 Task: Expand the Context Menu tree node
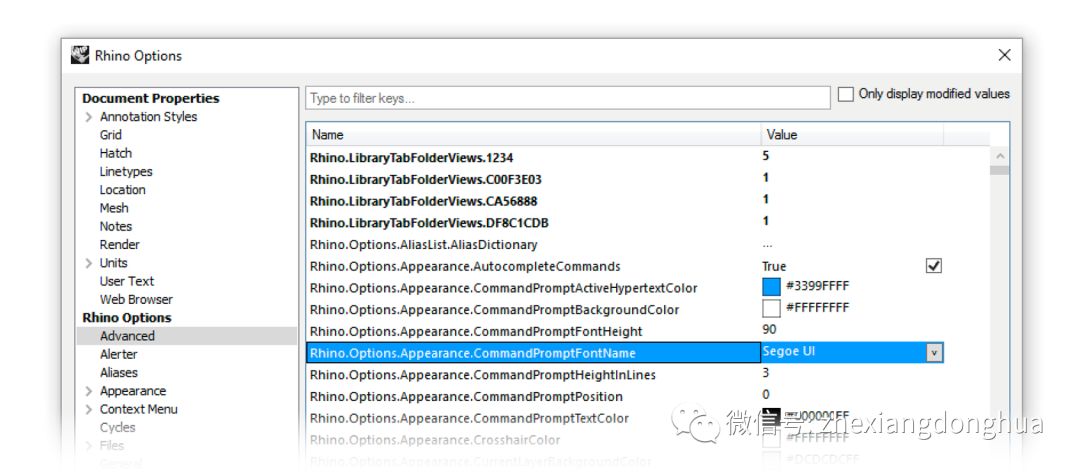click(x=89, y=410)
